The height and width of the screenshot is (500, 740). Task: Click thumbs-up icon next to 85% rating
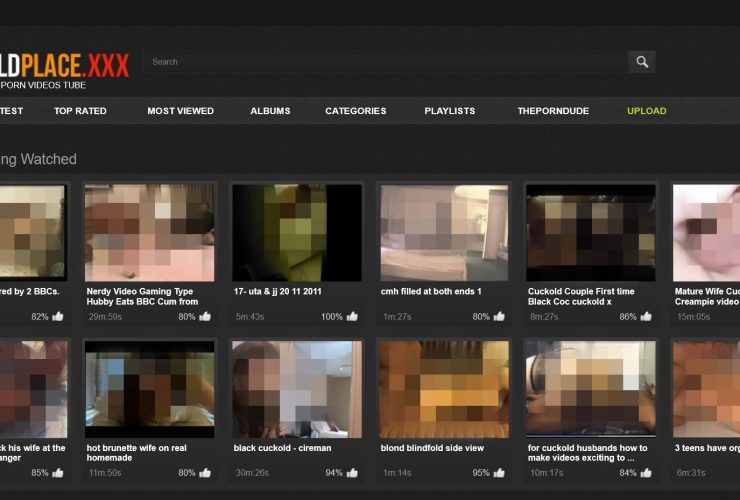pos(58,472)
